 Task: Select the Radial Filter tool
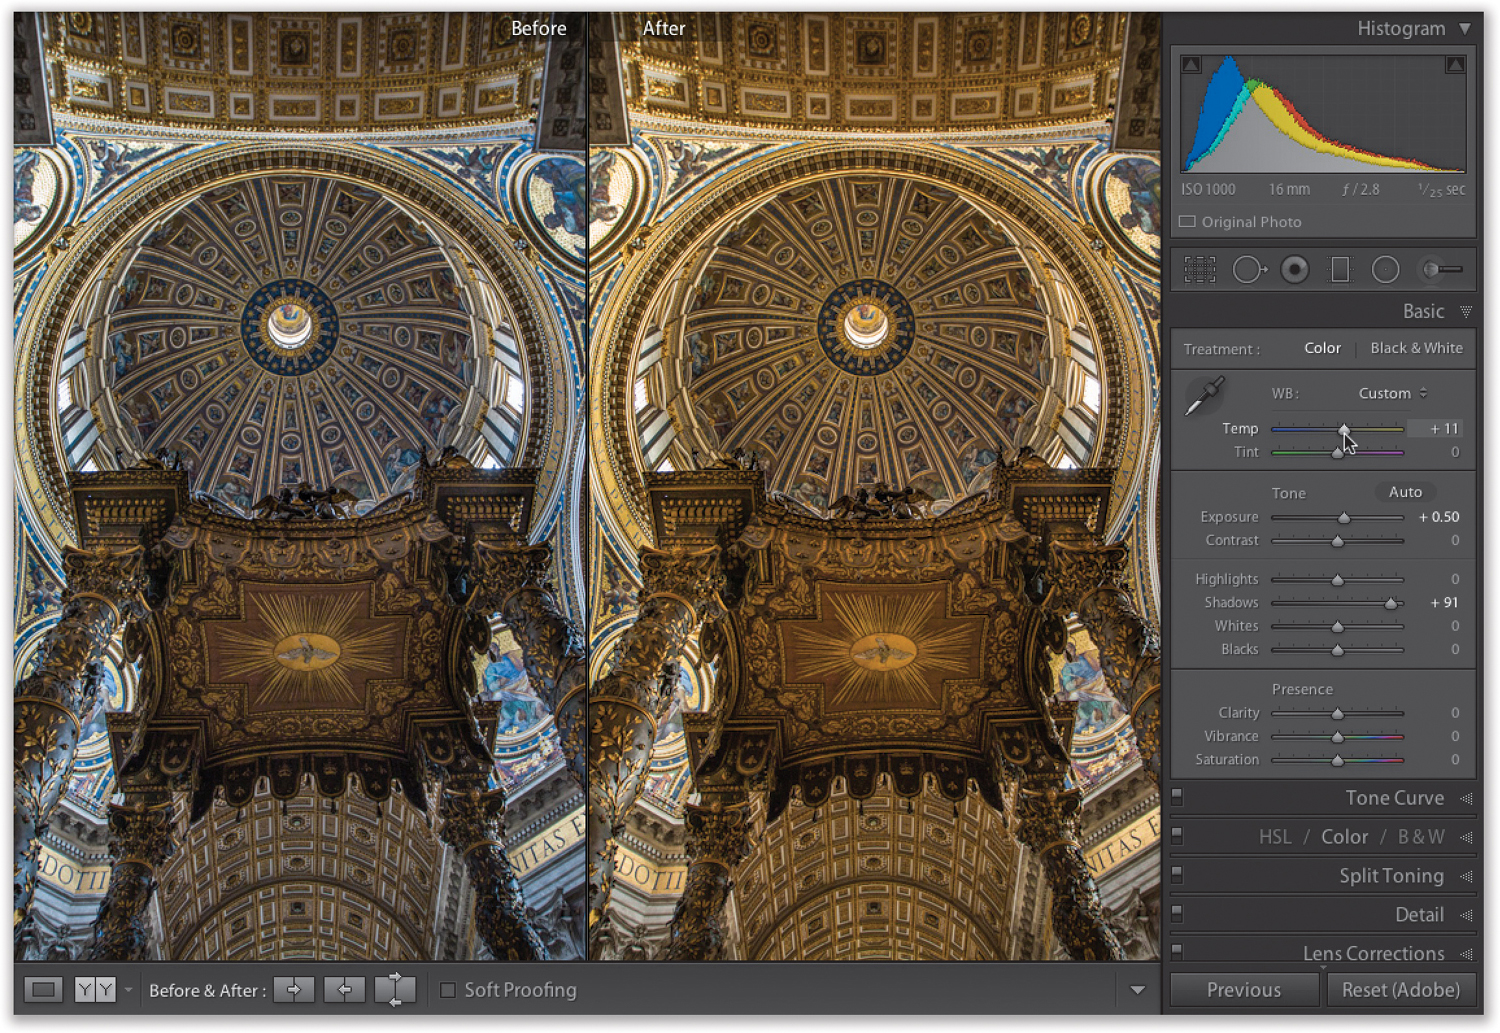tap(1385, 270)
